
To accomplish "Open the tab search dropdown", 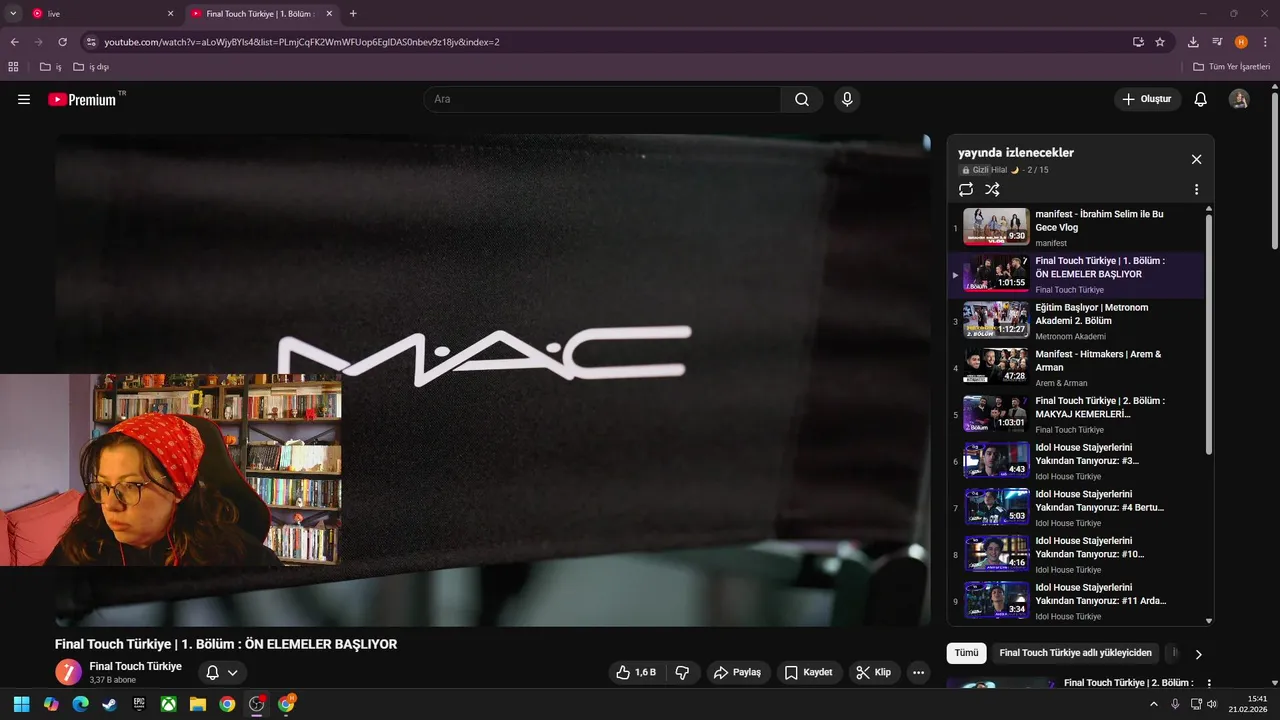I will (x=13, y=14).
